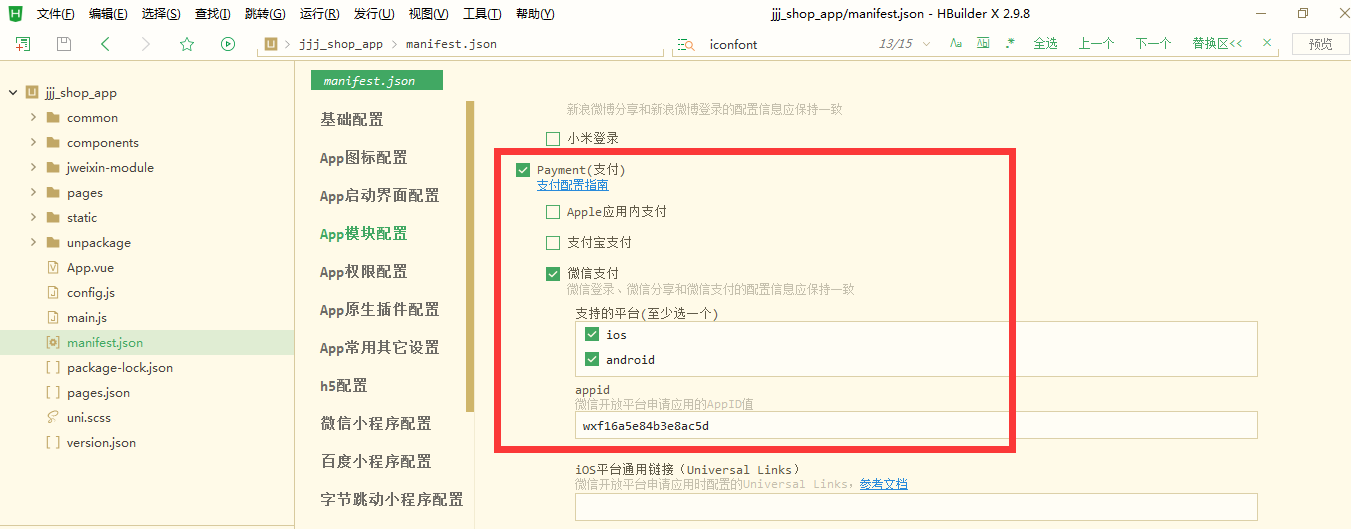Toggle the Aa case-sensitive search icon

pyautogui.click(x=957, y=44)
